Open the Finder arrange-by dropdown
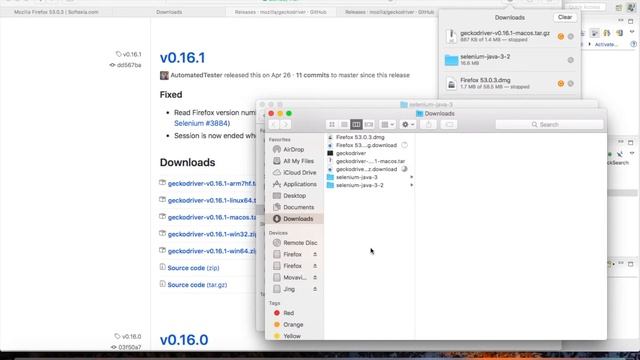This screenshot has height=360, width=640. 387,124
